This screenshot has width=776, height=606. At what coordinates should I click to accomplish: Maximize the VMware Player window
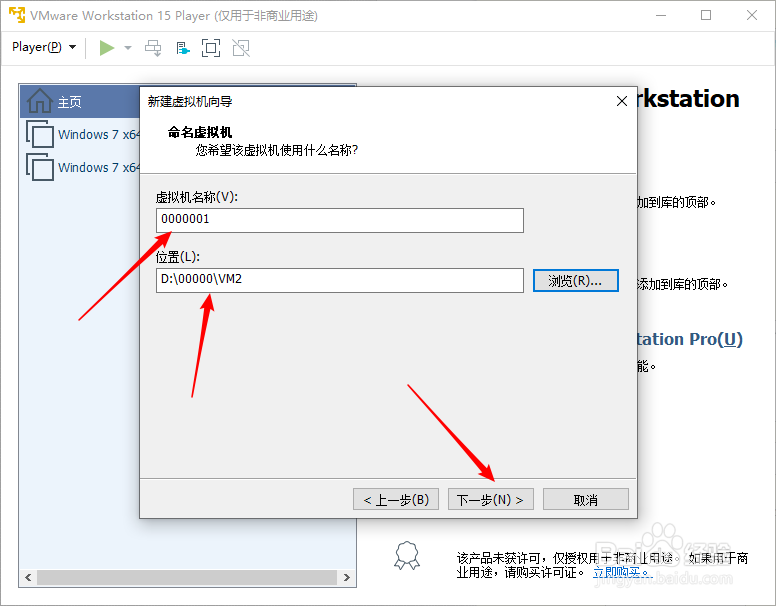click(706, 15)
